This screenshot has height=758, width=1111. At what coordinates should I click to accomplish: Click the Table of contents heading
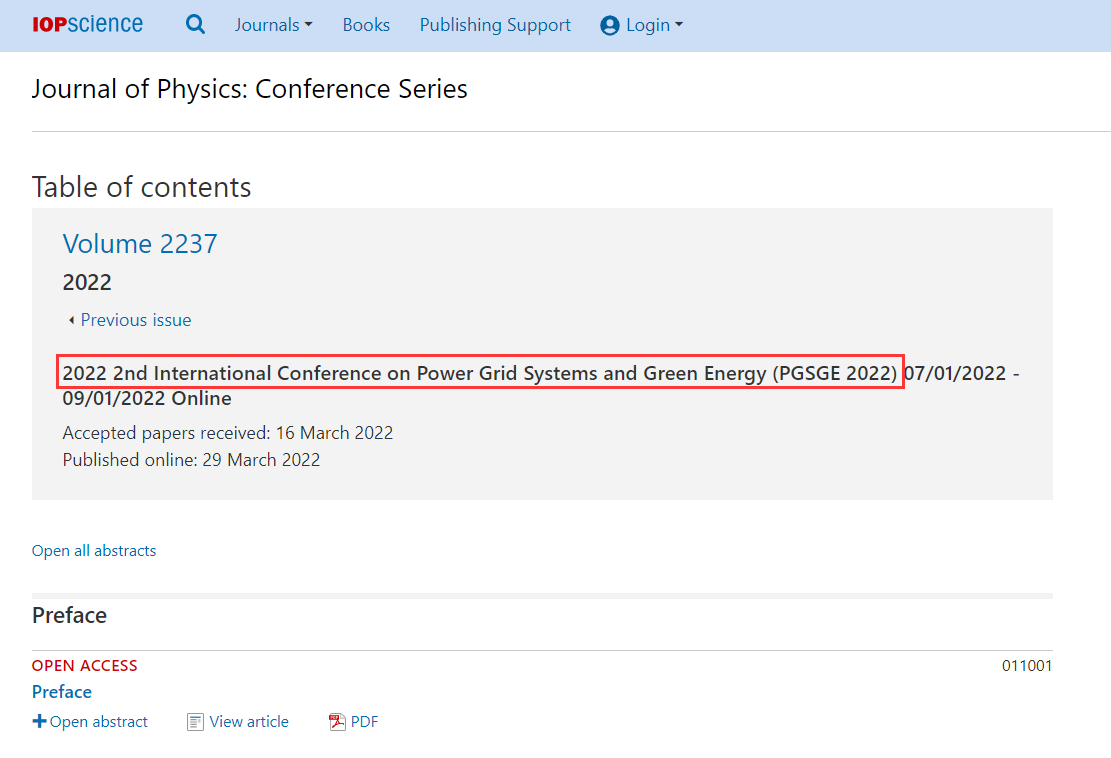142,187
